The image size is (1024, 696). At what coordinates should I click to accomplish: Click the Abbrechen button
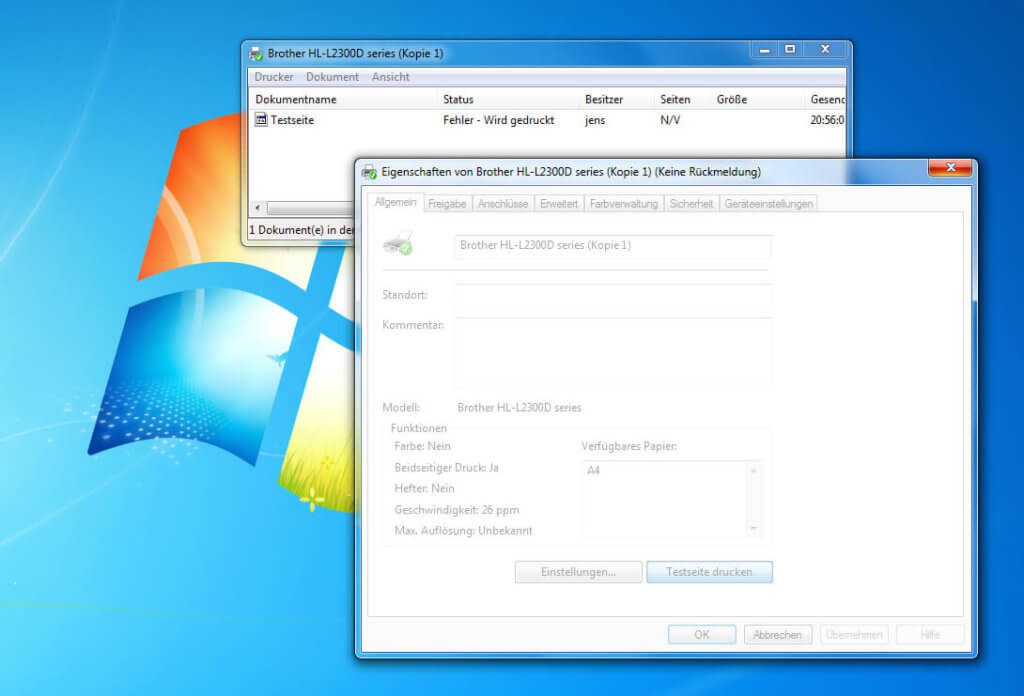778,634
